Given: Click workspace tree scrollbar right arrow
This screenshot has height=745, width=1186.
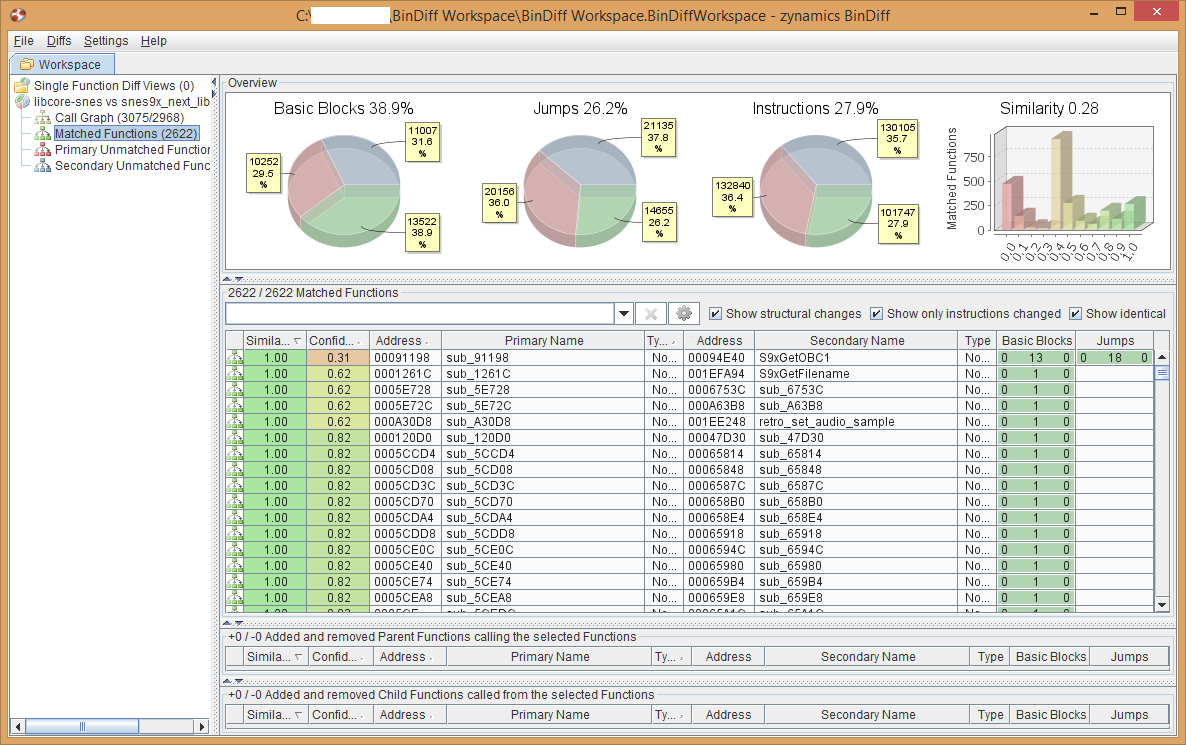Looking at the screenshot, I should (x=201, y=726).
